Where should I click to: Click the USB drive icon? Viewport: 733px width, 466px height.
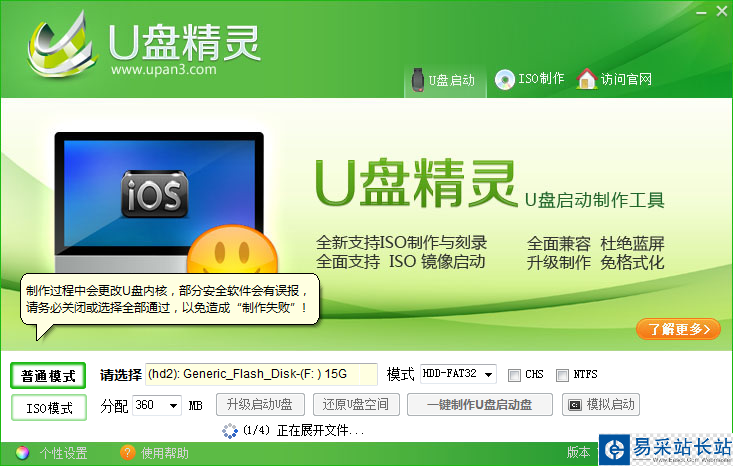coord(417,80)
